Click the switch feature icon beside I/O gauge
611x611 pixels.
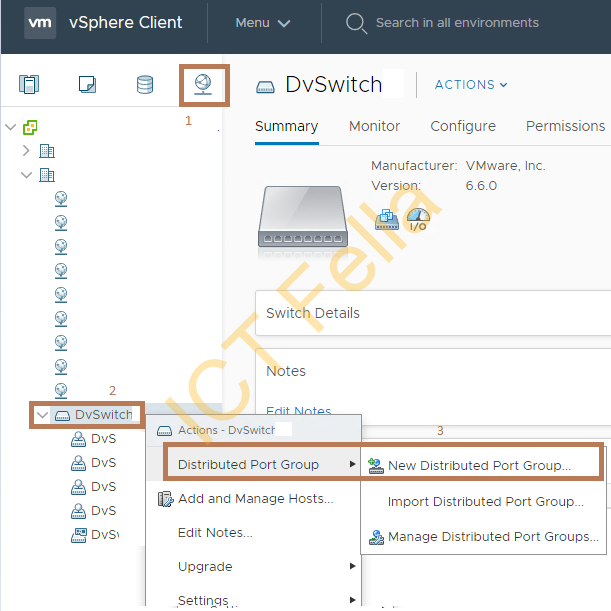(x=387, y=219)
